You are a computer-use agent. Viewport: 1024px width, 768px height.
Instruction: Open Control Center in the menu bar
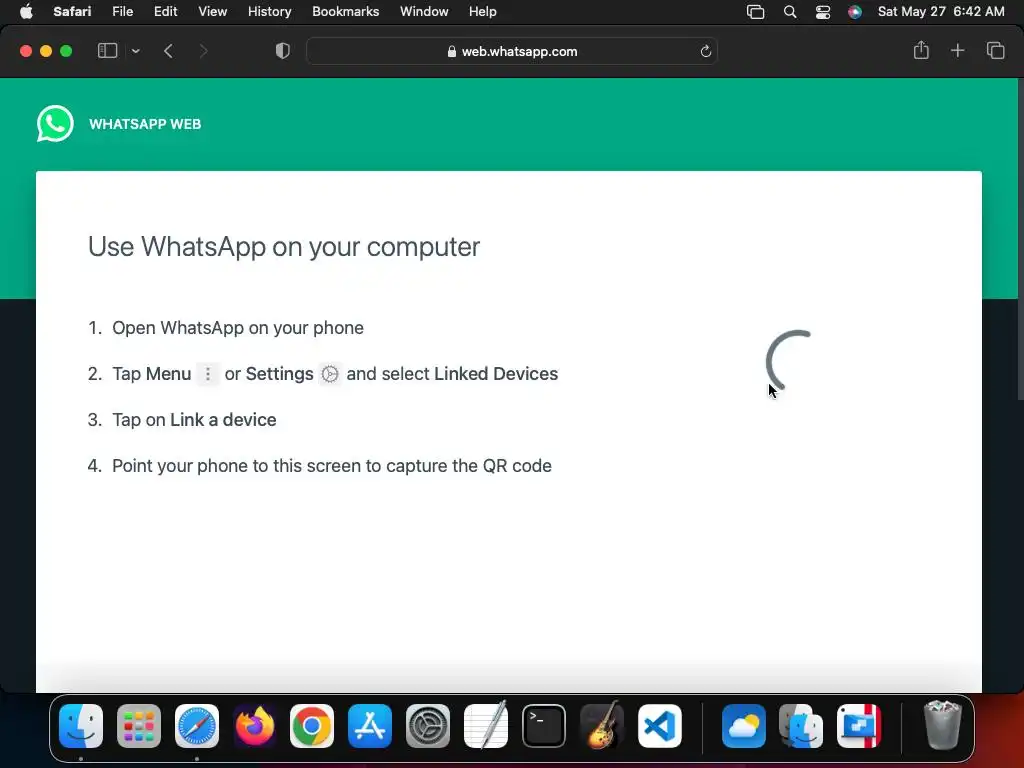823,12
